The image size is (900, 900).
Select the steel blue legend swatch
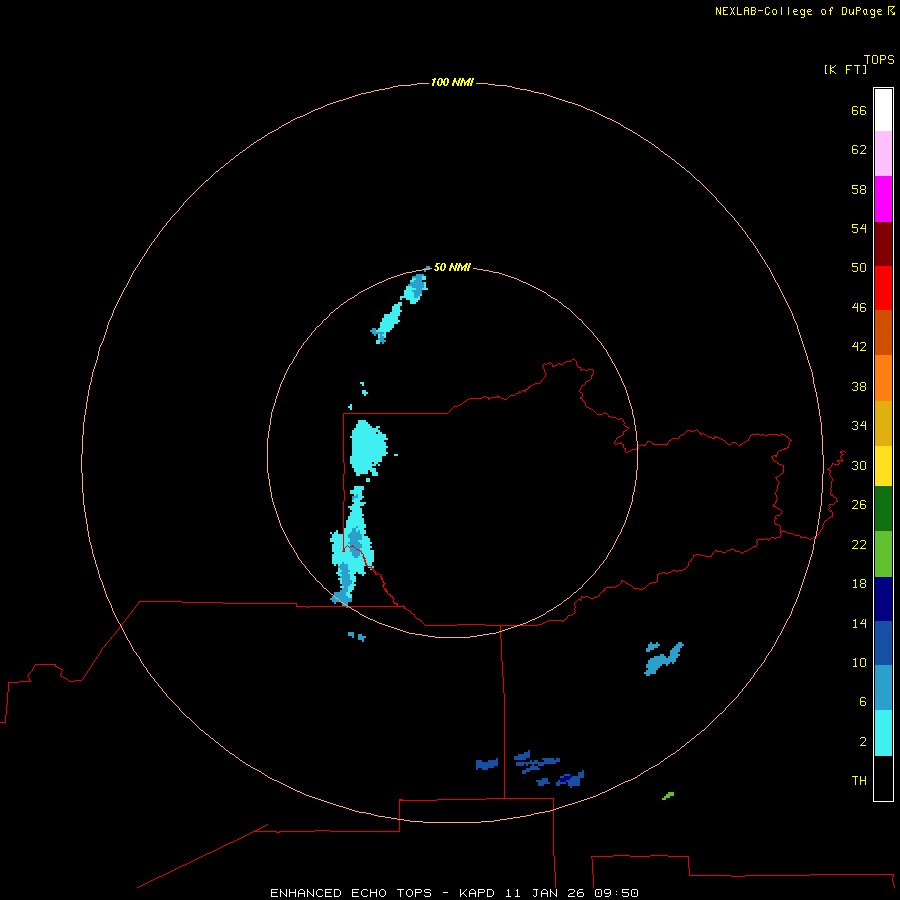[883, 688]
